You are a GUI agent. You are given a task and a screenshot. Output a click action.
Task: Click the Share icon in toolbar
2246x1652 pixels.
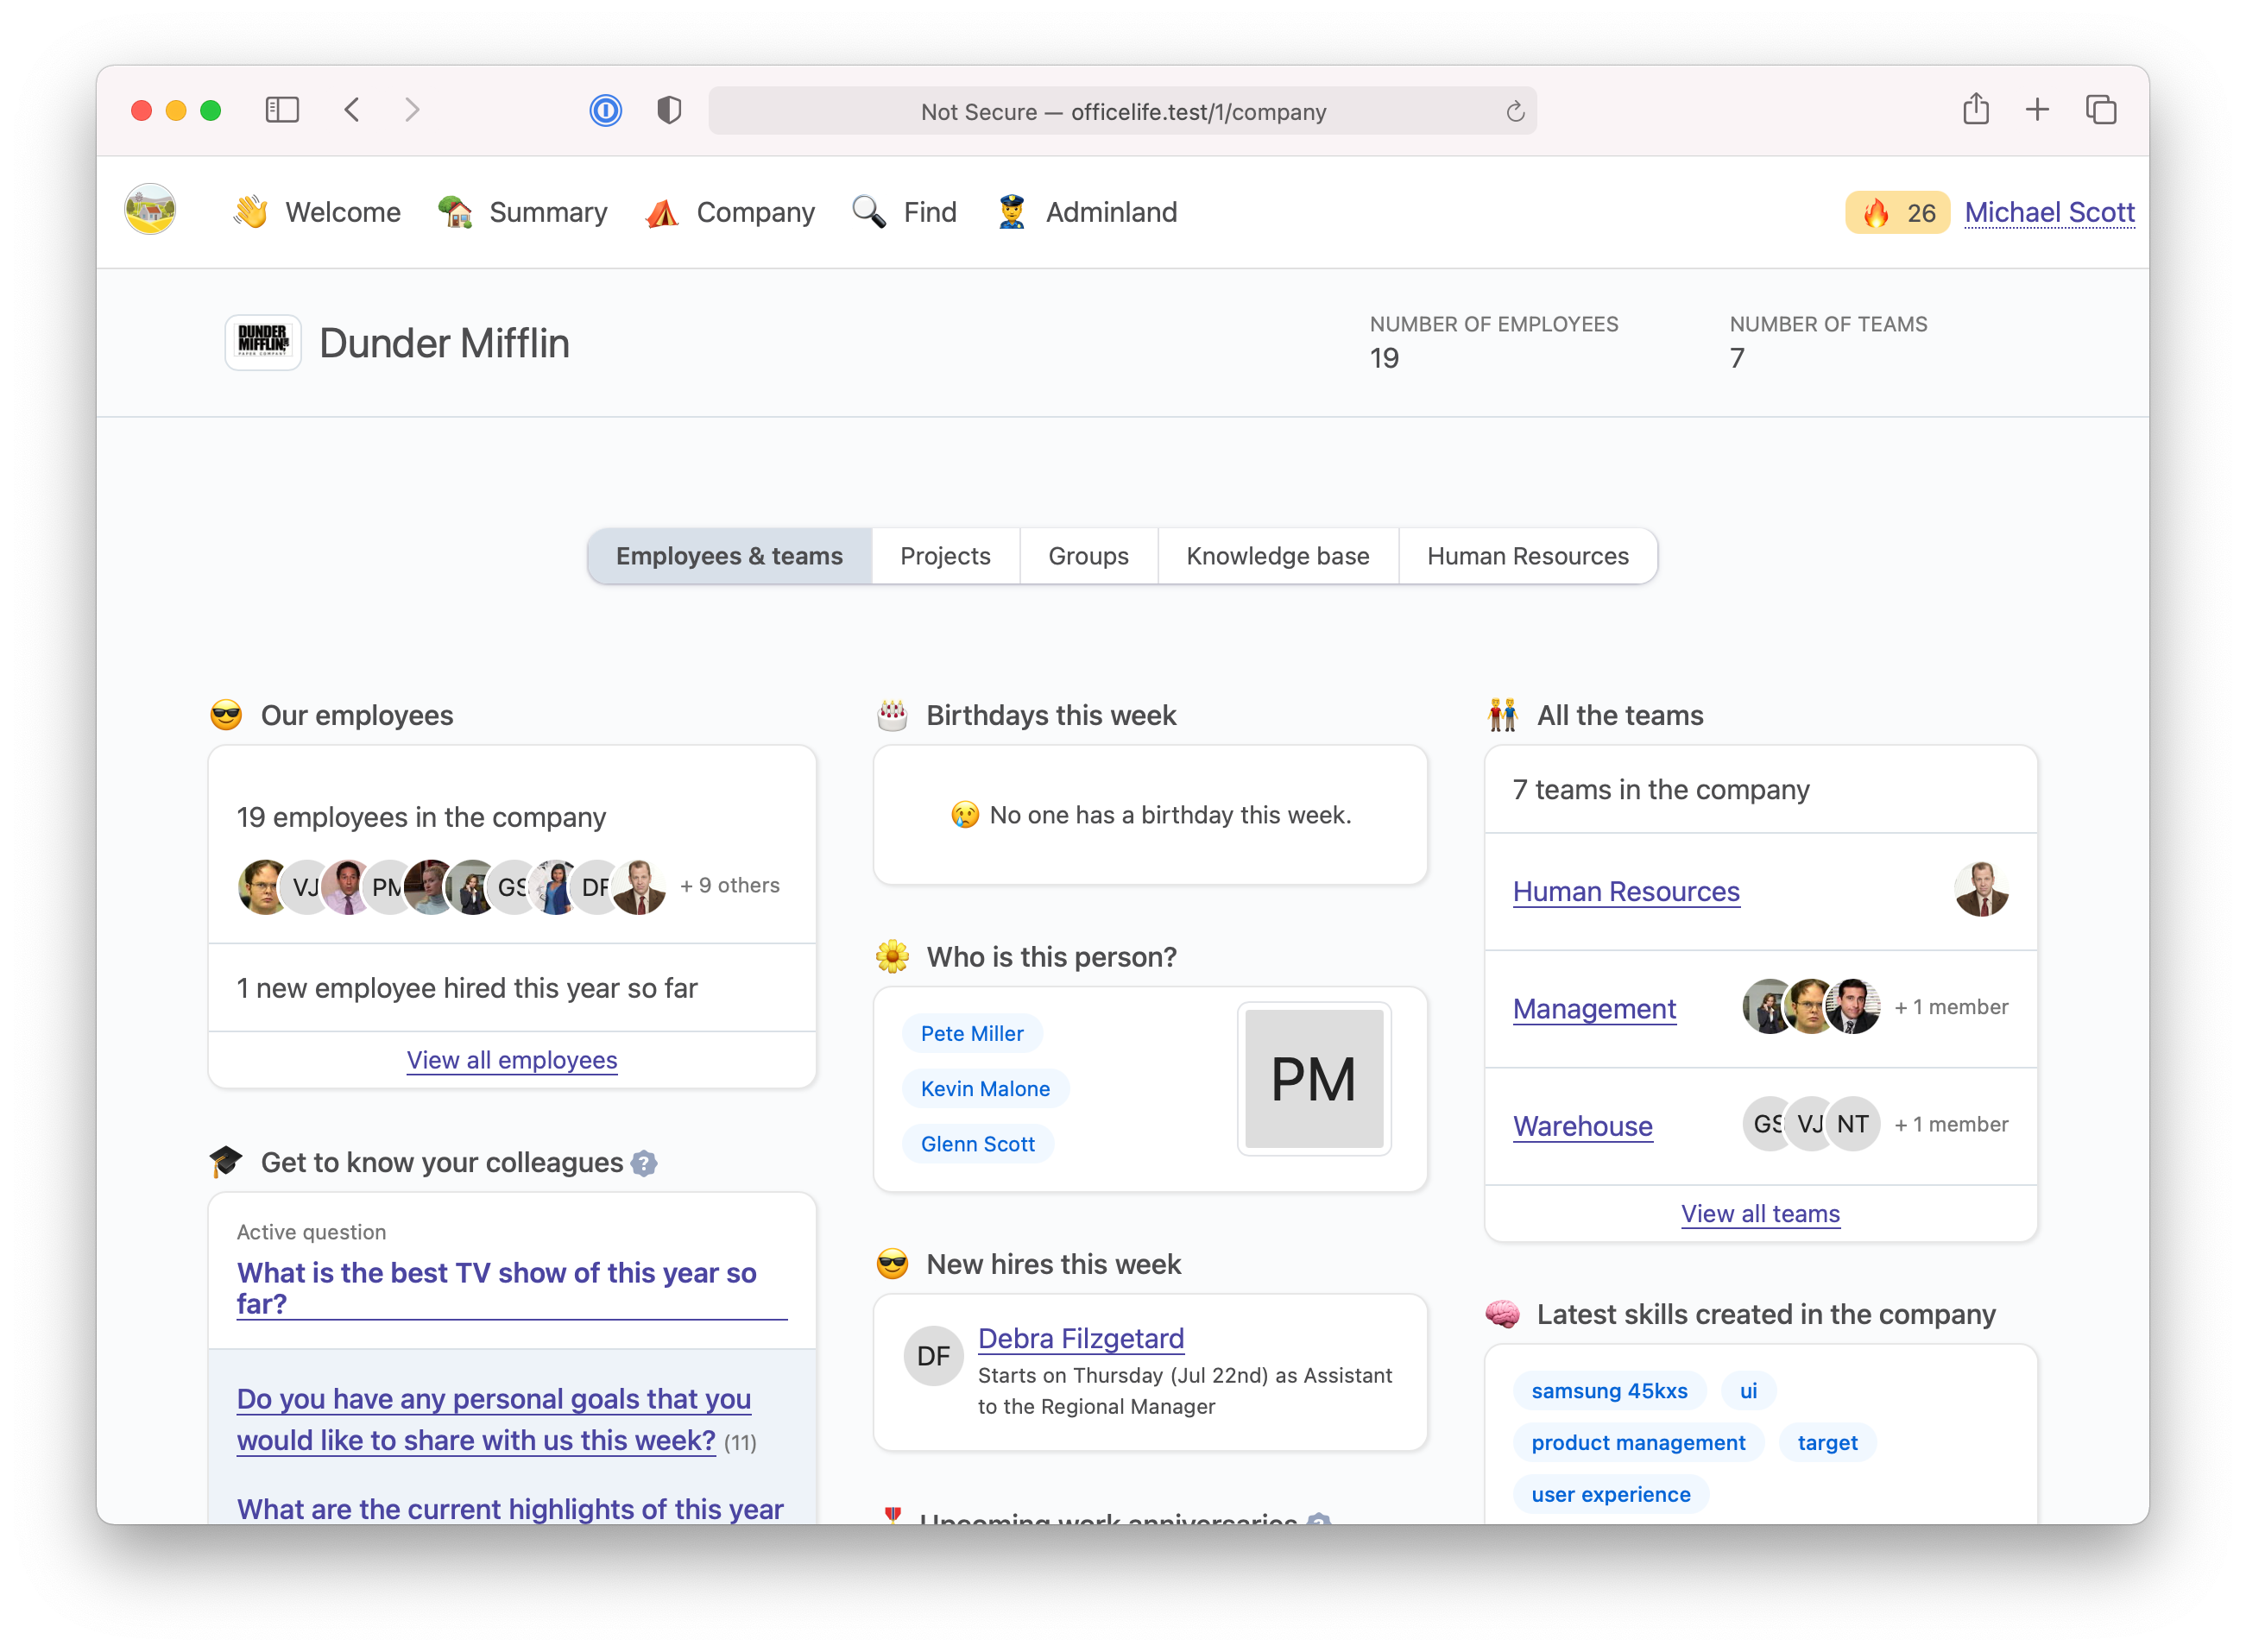(x=1975, y=109)
